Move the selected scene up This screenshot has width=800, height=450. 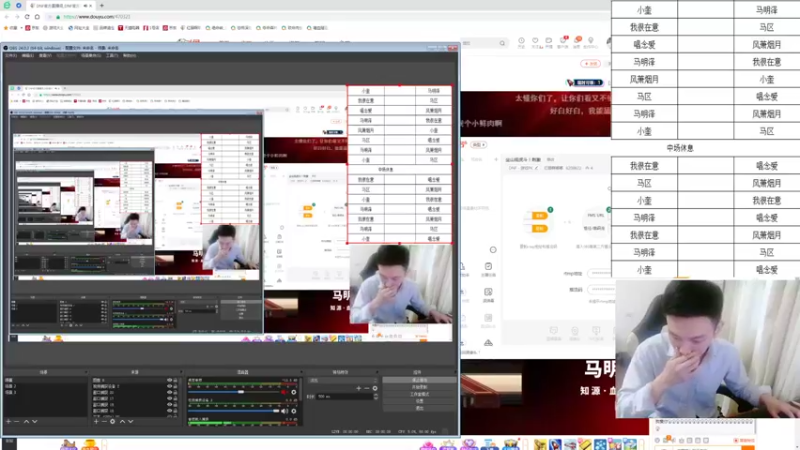tap(26, 421)
